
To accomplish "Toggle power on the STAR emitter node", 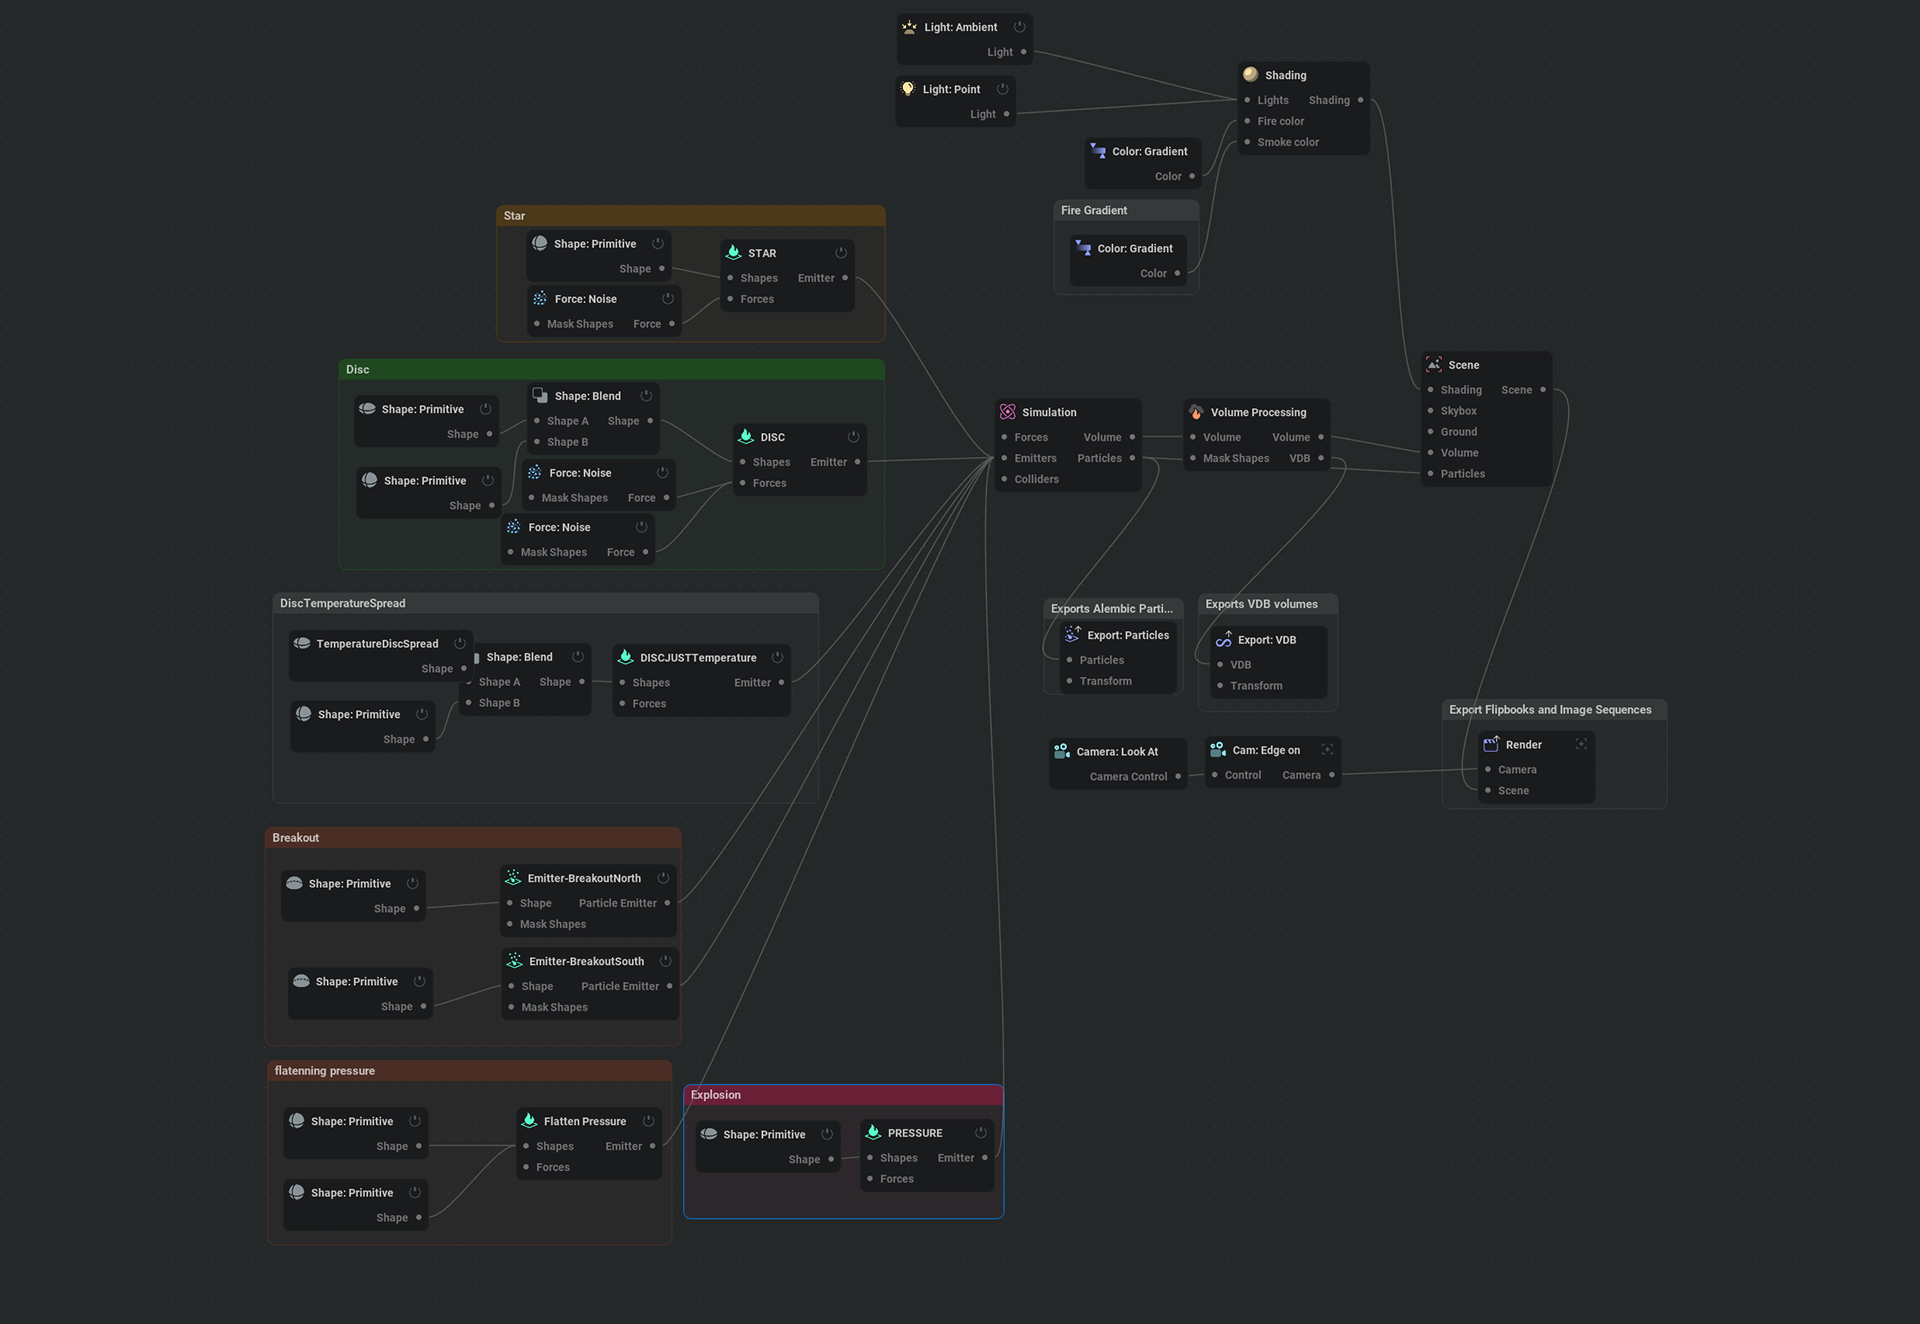I will click(x=841, y=253).
